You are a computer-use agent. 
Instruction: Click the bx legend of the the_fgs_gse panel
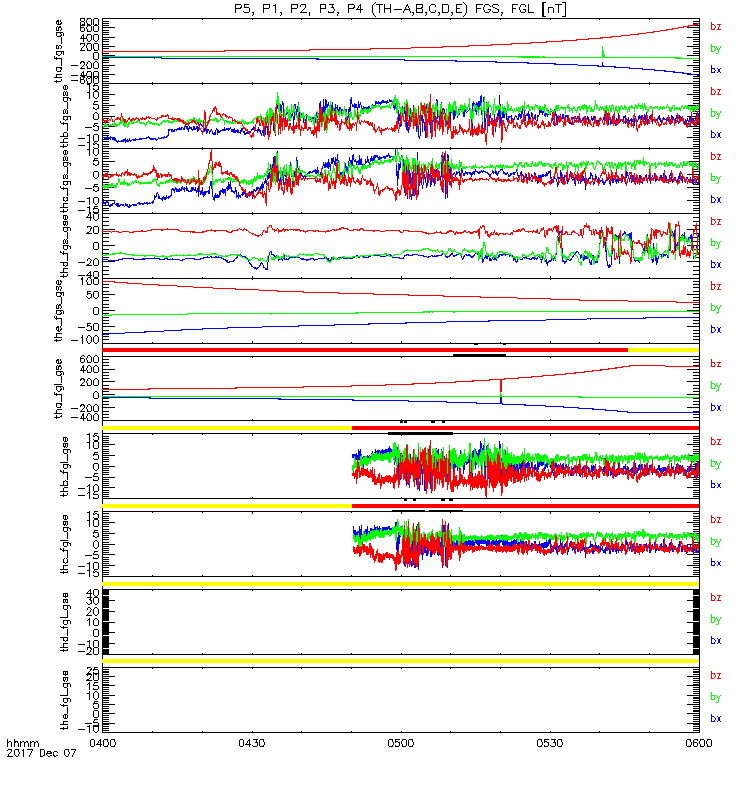(x=716, y=330)
